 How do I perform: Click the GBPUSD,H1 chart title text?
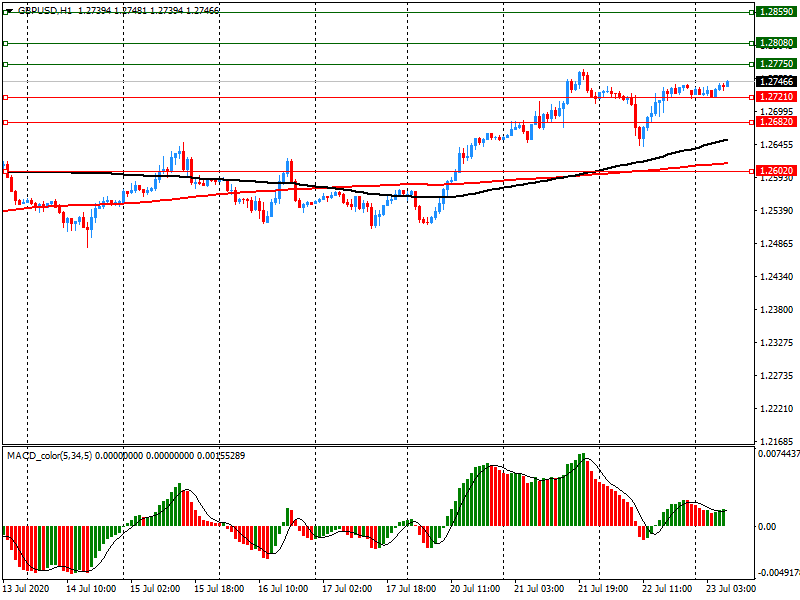tap(45, 10)
